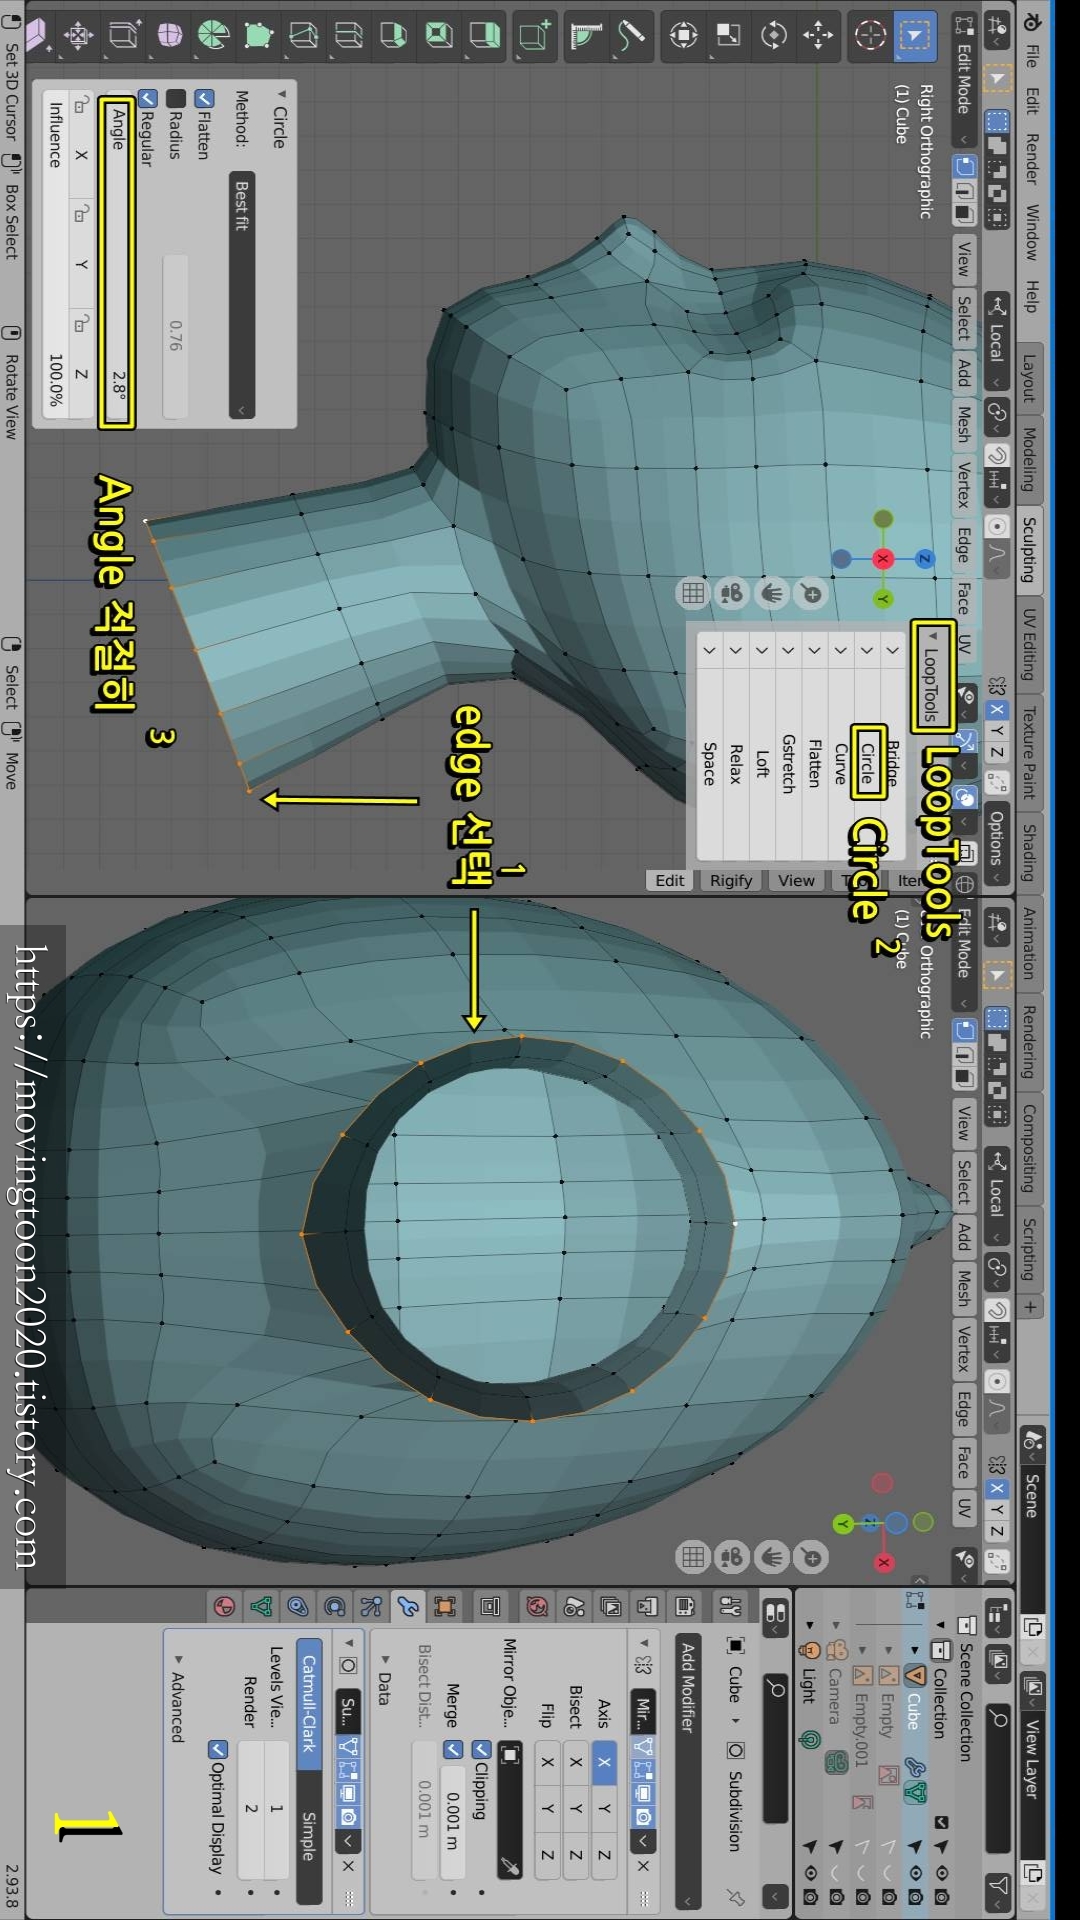
Task: Open the File menu
Action: tap(1031, 56)
